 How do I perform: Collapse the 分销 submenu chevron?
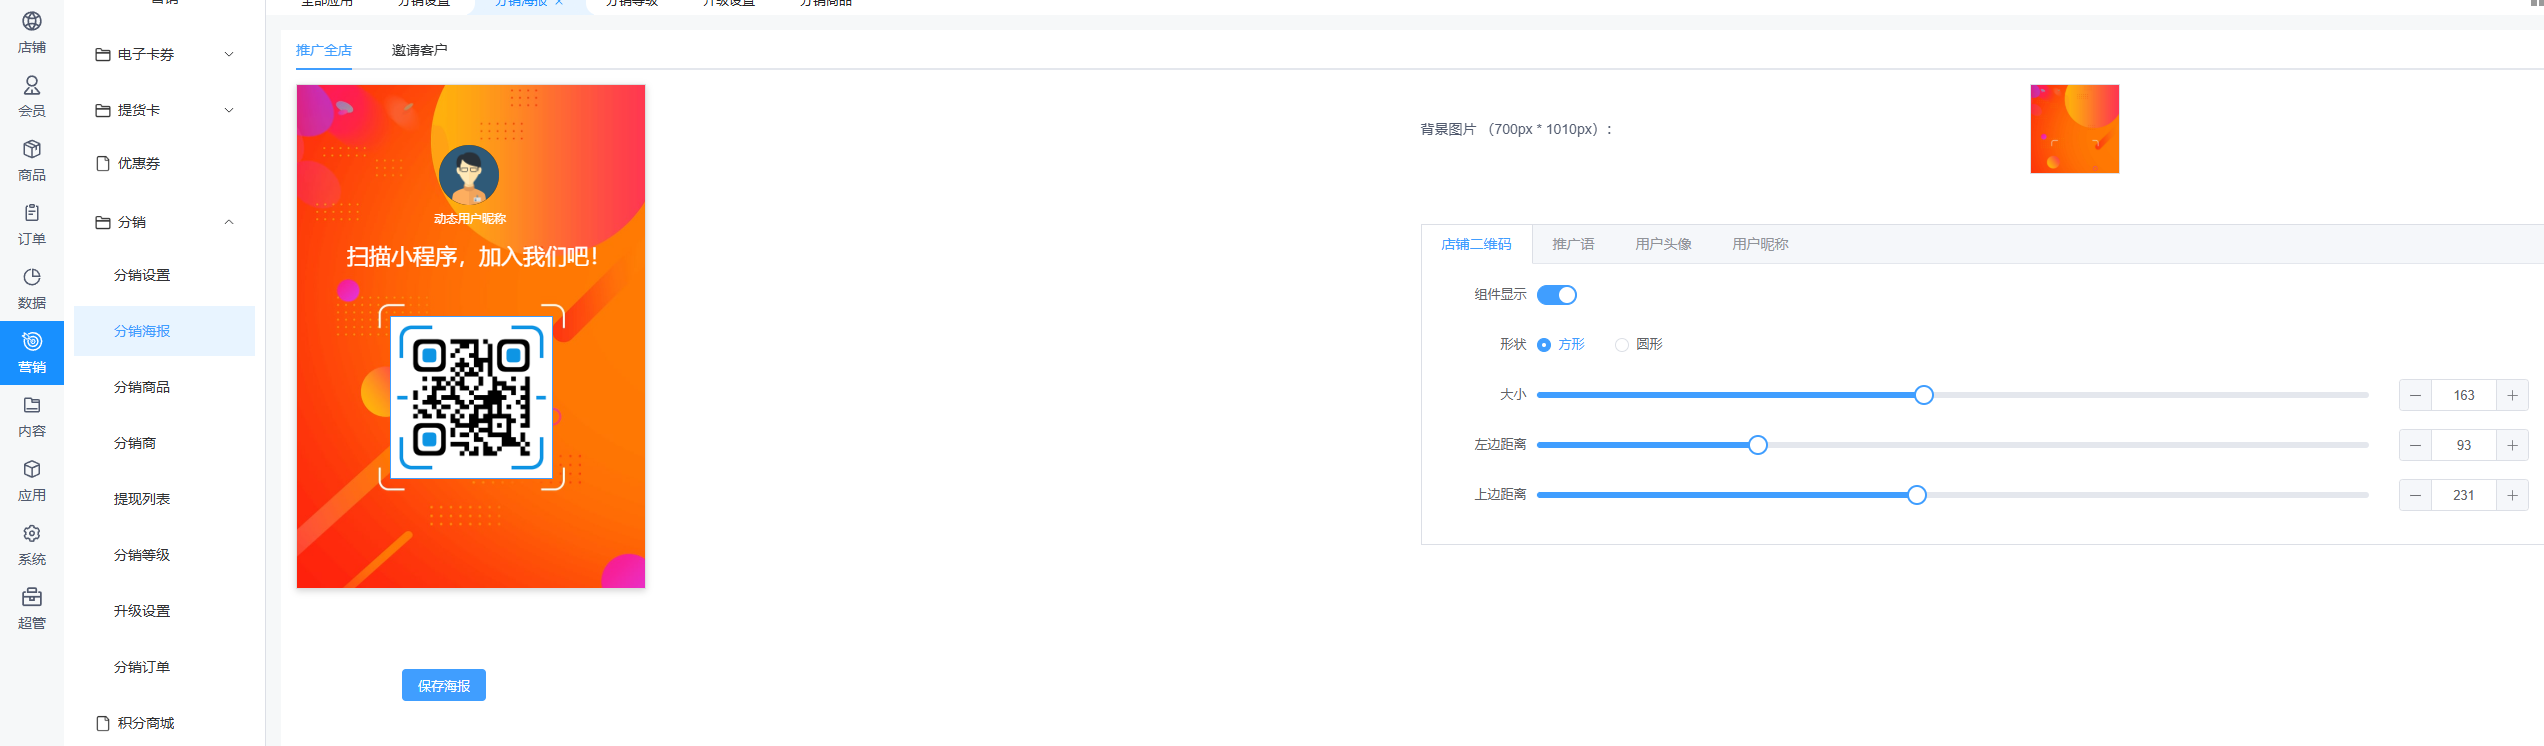click(229, 222)
